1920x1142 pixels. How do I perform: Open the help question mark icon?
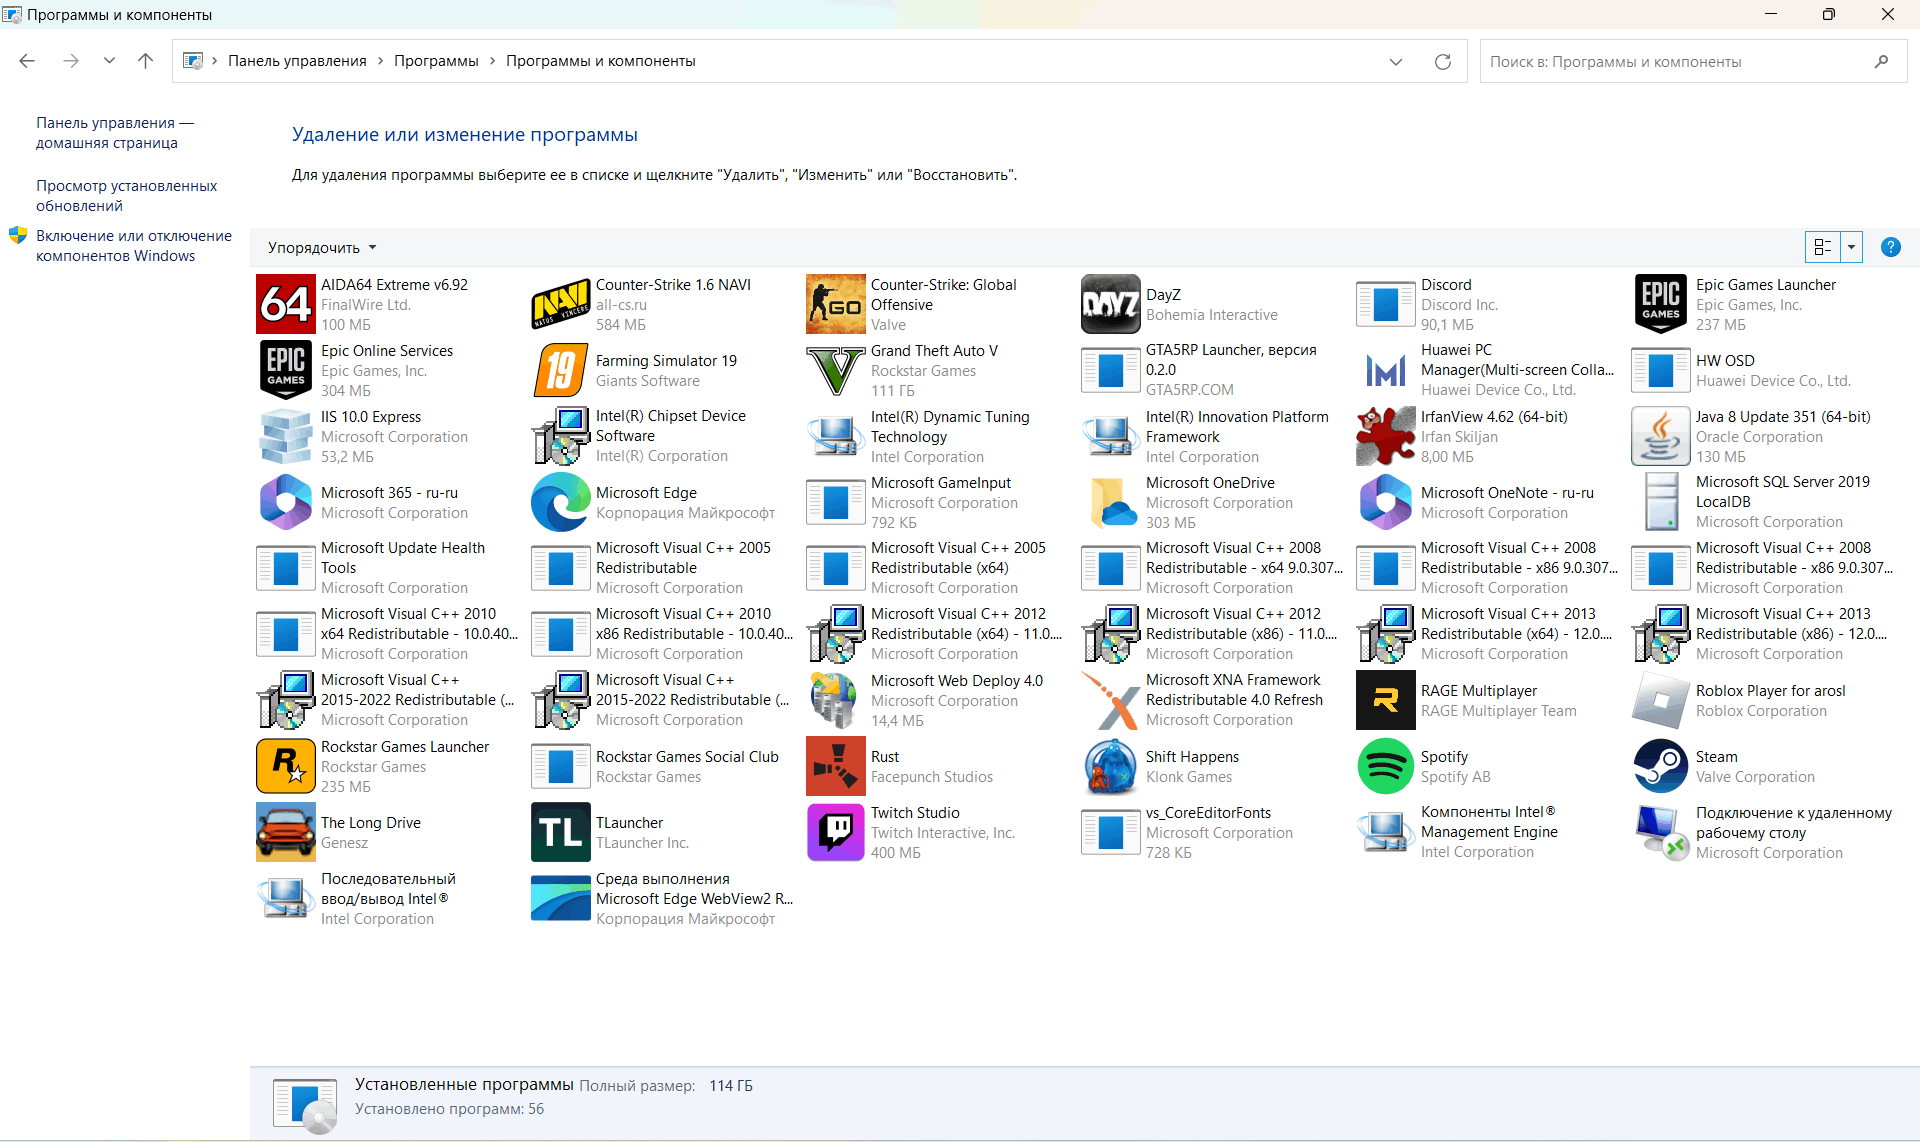point(1890,247)
